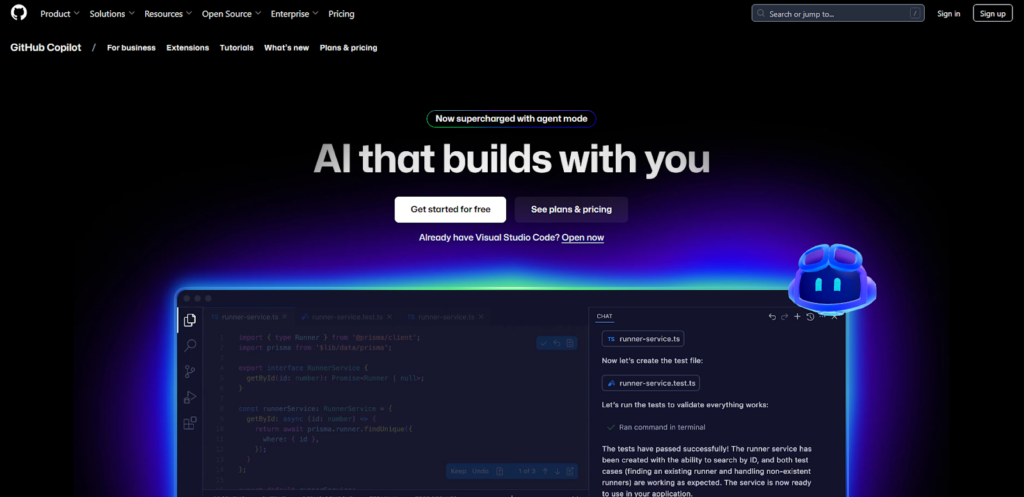Select the magnifier Search icon in editor sidebar

click(x=190, y=346)
